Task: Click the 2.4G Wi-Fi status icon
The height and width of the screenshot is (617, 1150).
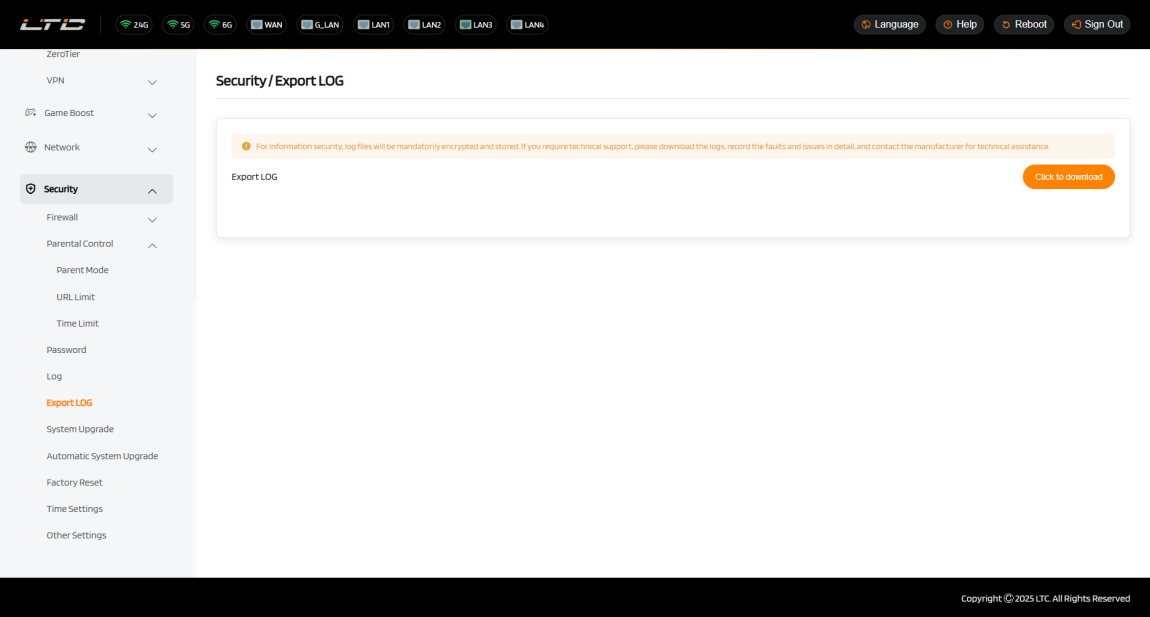Action: 134,24
